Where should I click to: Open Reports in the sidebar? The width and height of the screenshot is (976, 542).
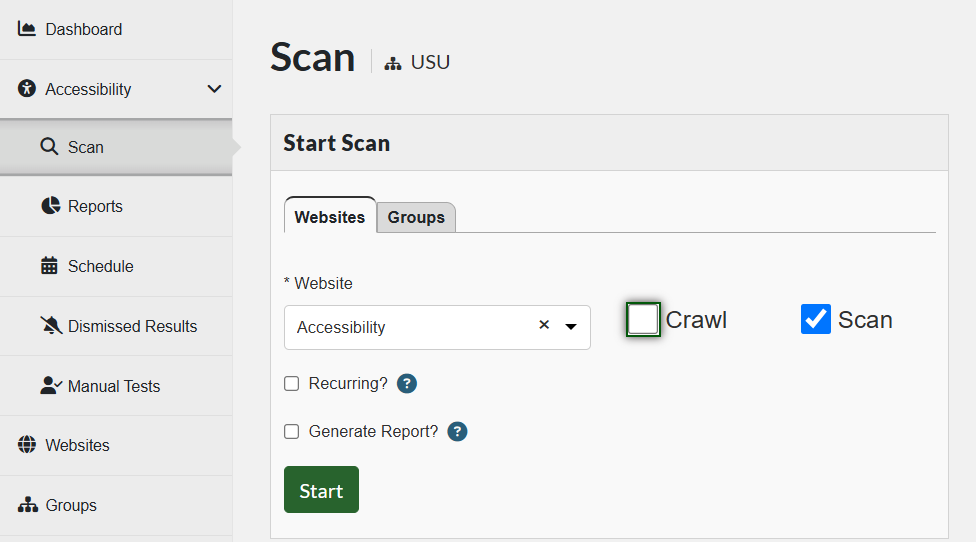116,206
